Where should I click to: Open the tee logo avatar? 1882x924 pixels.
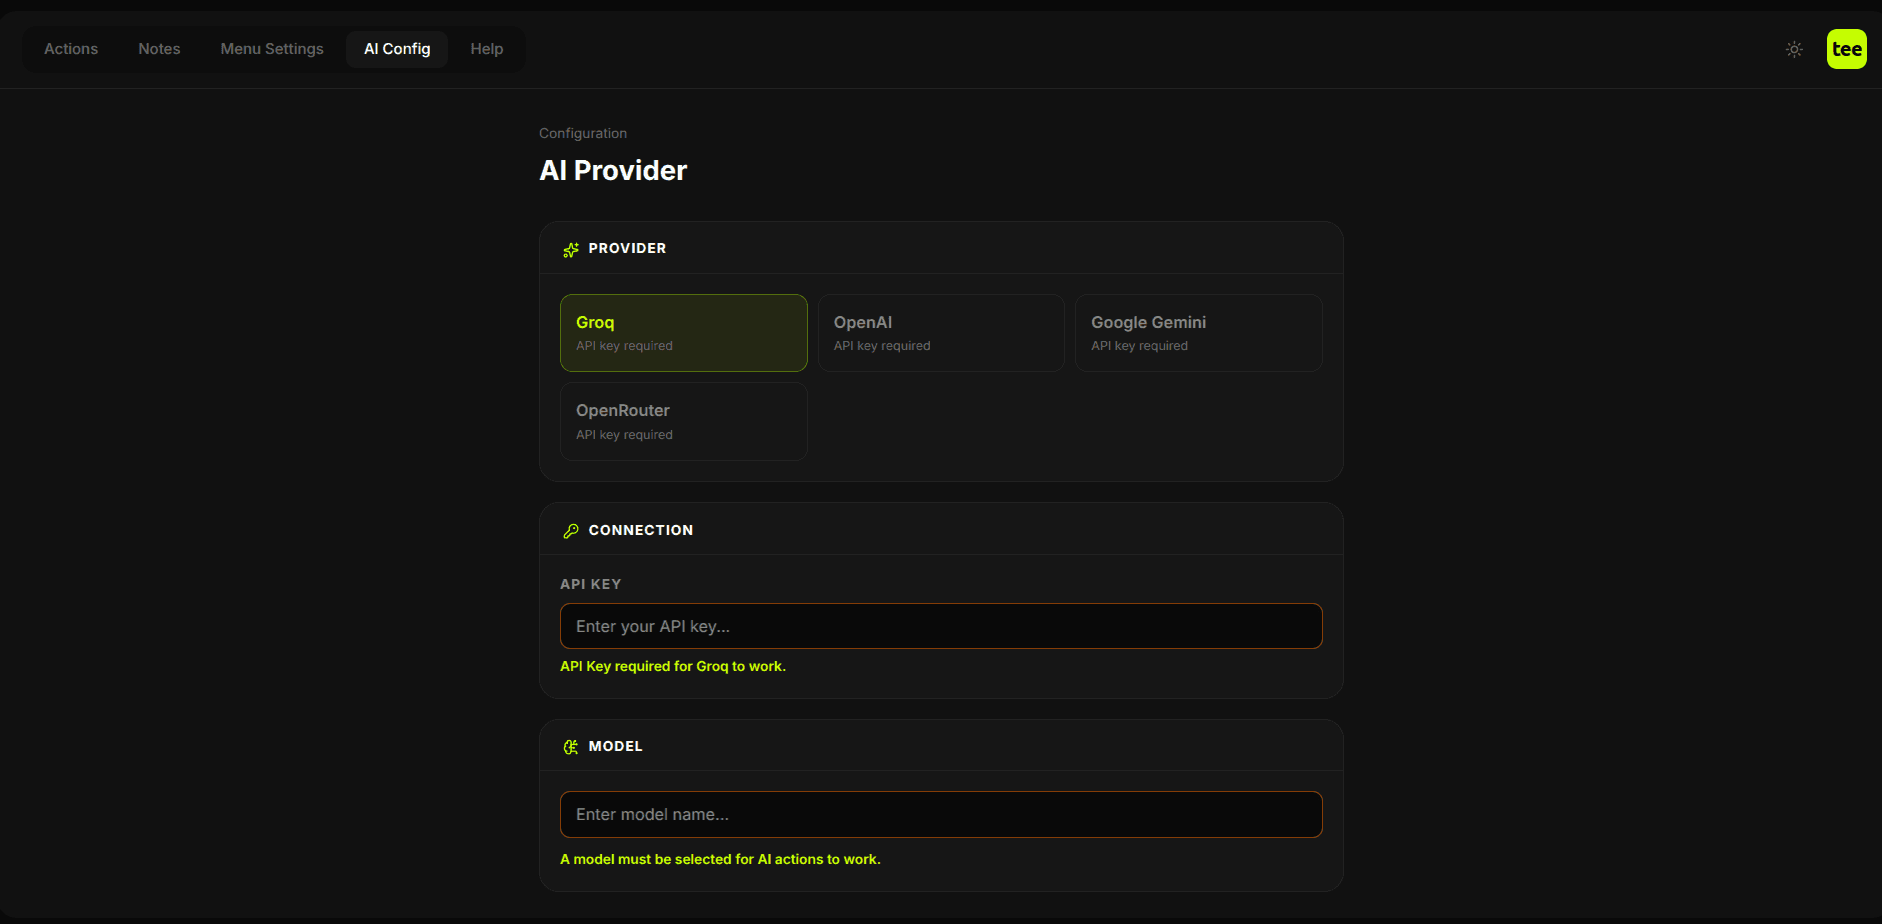(1846, 49)
